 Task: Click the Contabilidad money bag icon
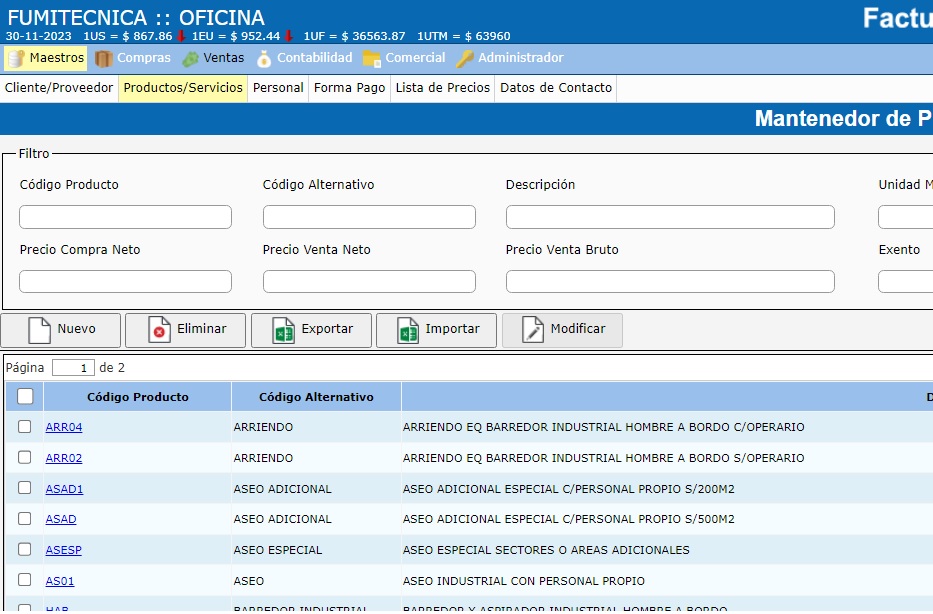click(x=264, y=59)
